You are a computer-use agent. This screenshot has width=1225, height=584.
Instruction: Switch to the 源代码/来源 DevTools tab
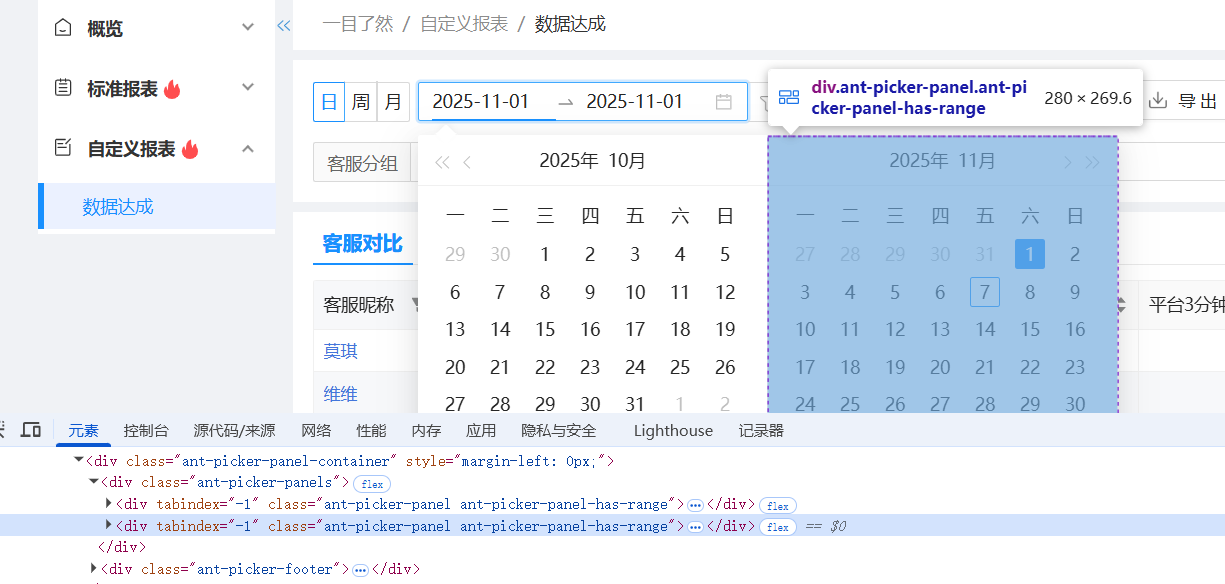pyautogui.click(x=234, y=431)
